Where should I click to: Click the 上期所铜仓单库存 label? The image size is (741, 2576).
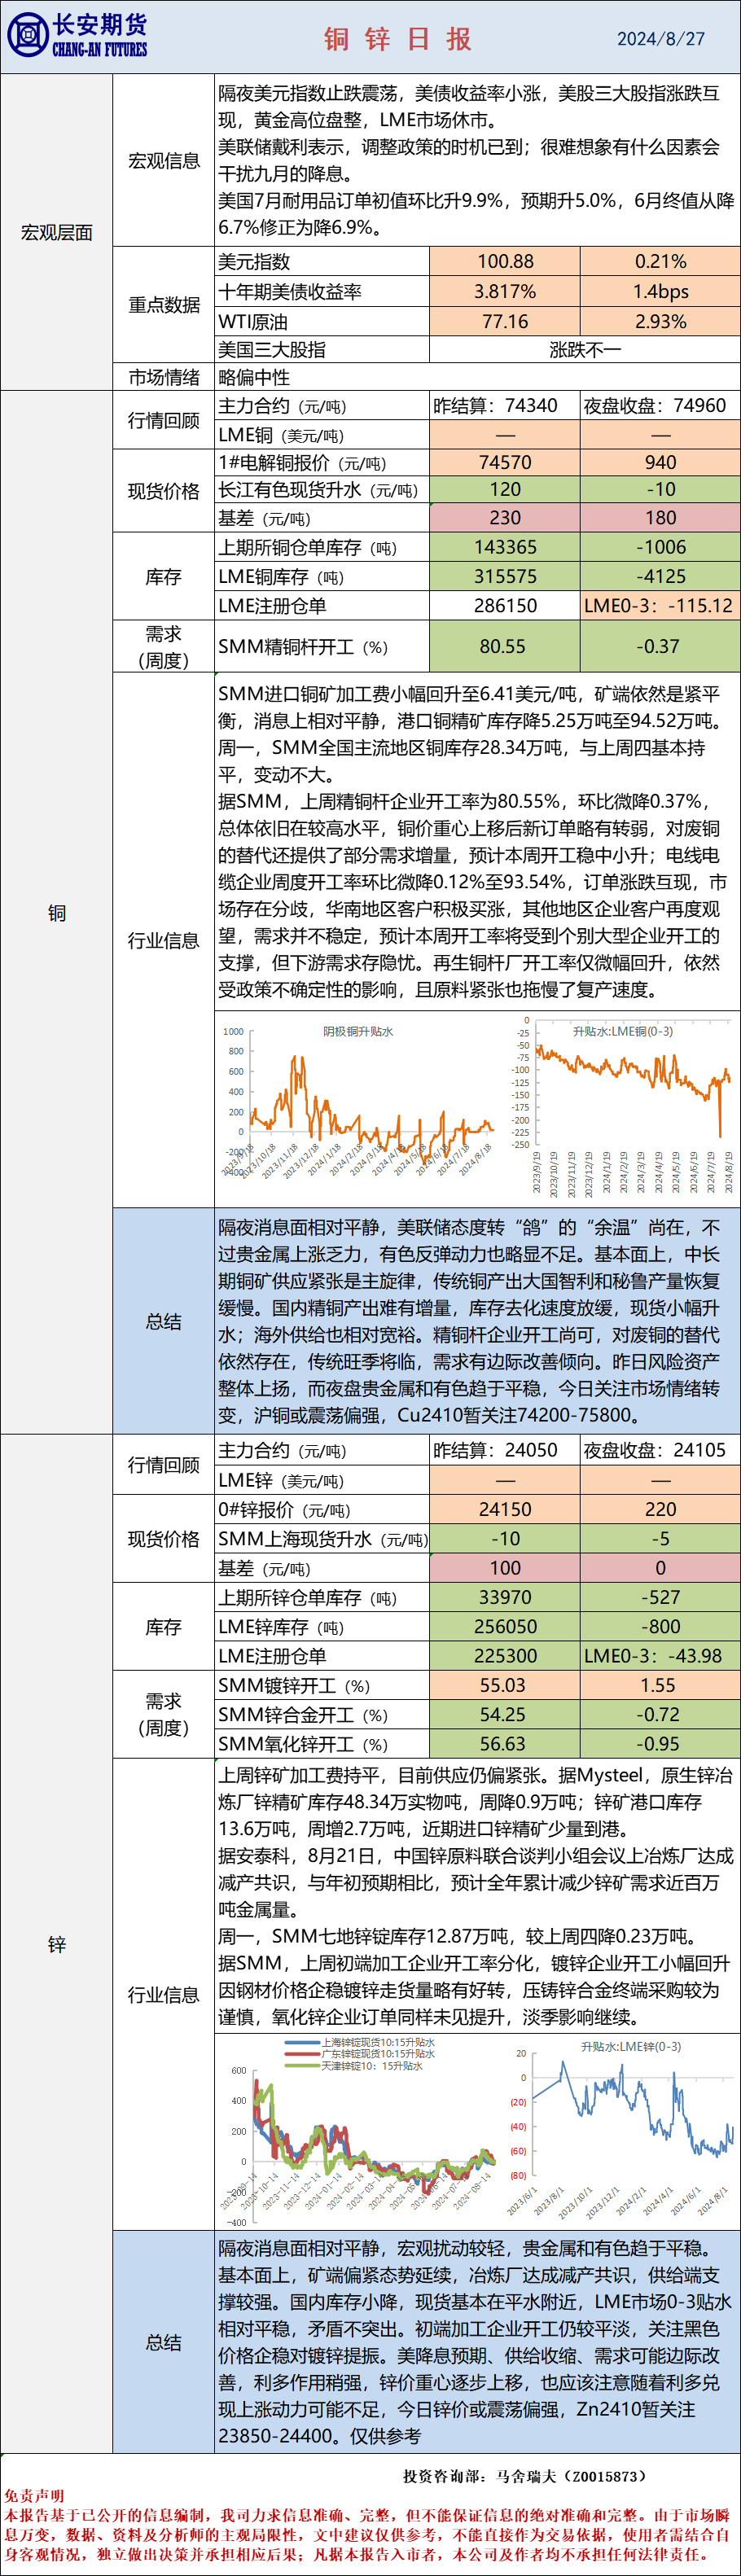coord(307,547)
